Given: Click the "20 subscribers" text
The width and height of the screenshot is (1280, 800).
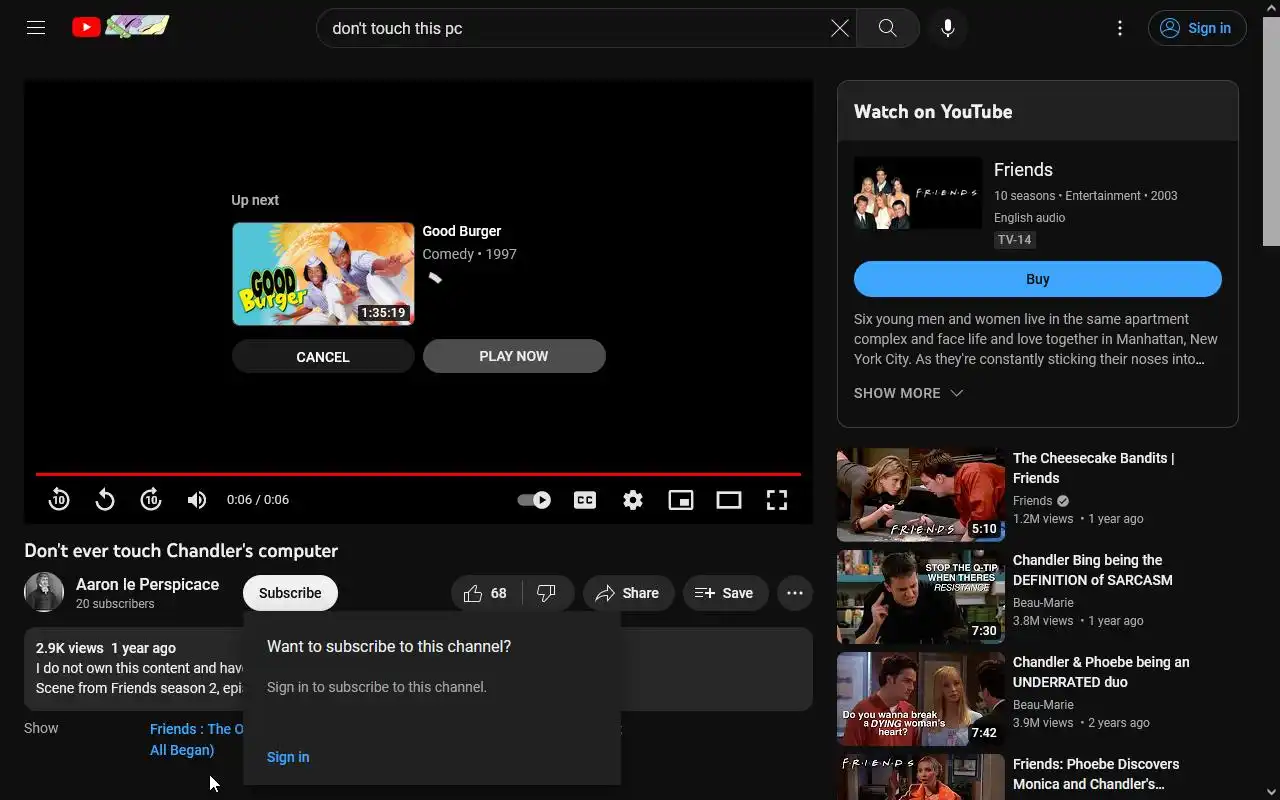Looking at the screenshot, I should (115, 604).
